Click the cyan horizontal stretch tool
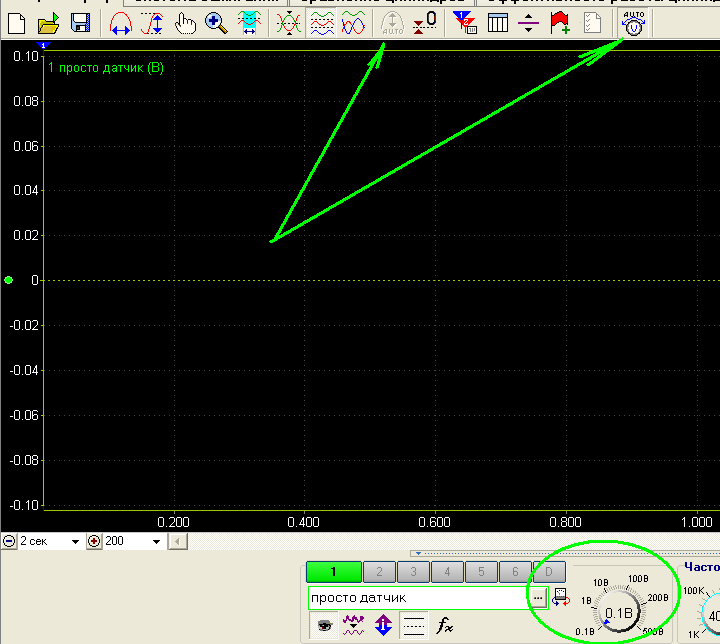Viewport: 720px width, 644px height. [x=249, y=23]
